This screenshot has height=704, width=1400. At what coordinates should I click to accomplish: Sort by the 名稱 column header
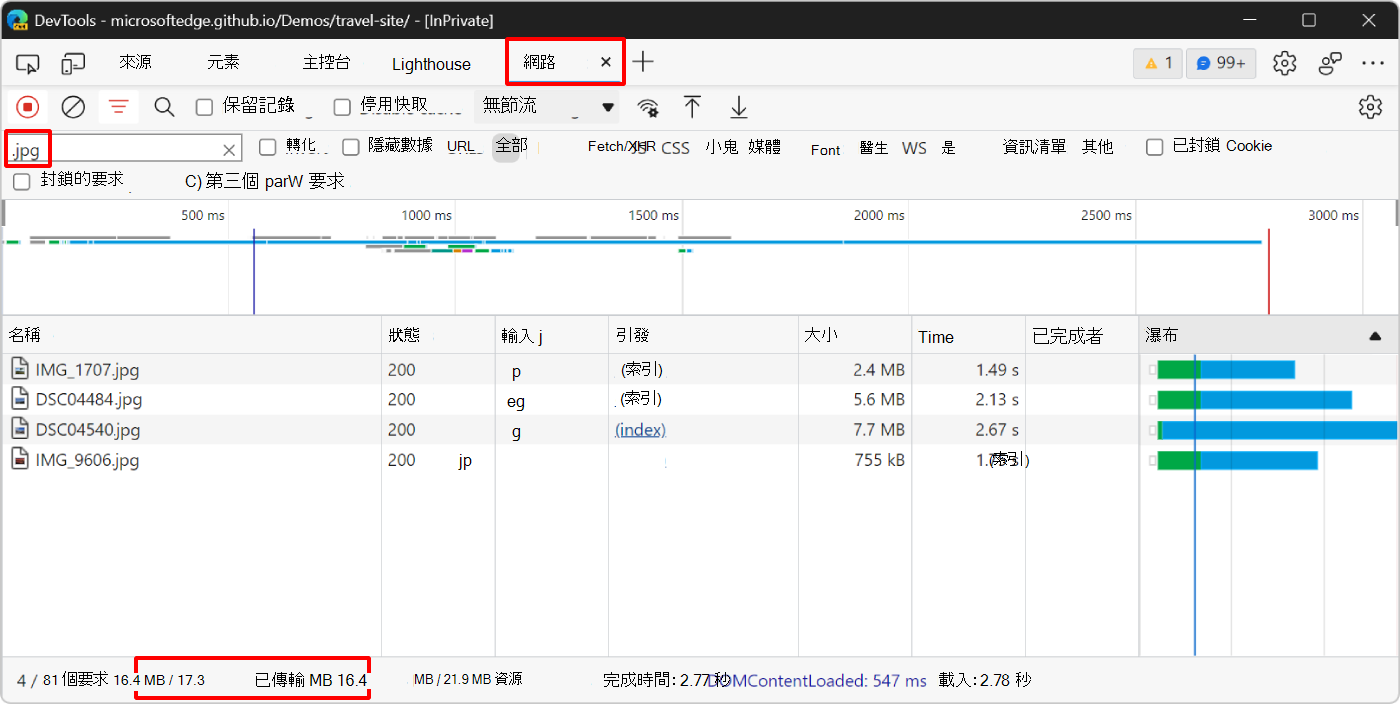coord(191,336)
